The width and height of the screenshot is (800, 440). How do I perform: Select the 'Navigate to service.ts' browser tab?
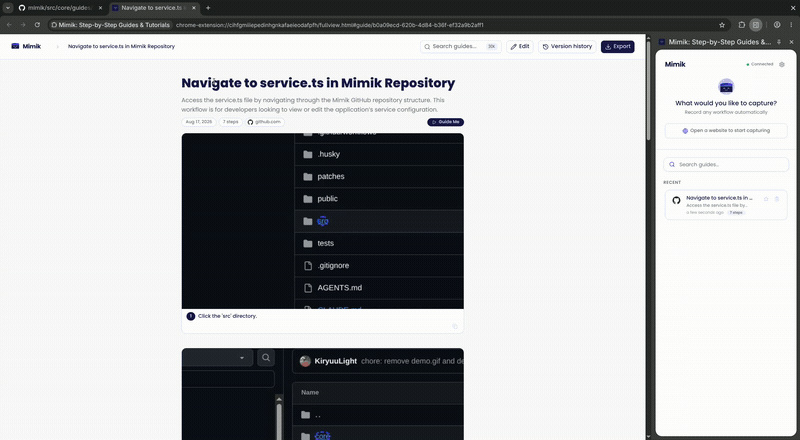point(153,8)
